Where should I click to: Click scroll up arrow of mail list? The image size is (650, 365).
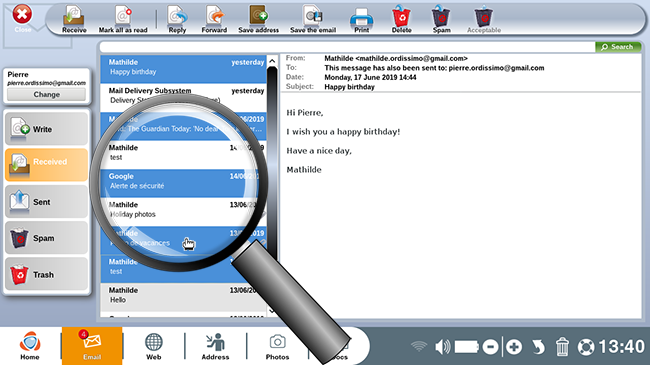272,61
